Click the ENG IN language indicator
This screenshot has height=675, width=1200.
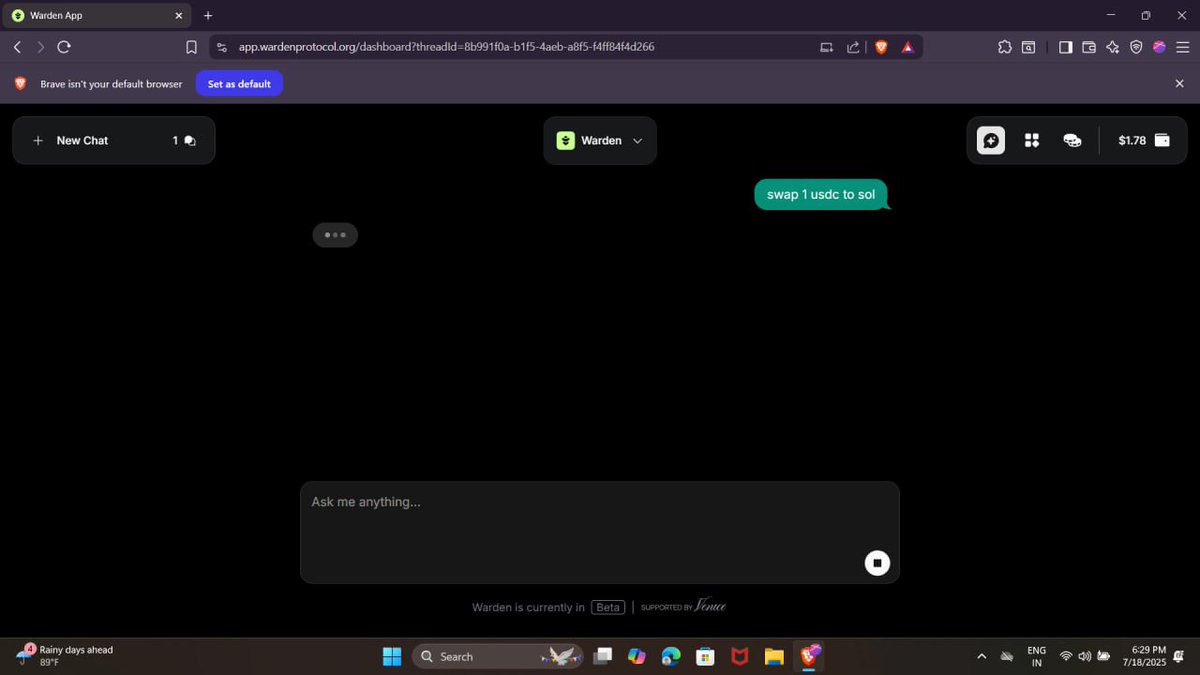pyautogui.click(x=1037, y=657)
